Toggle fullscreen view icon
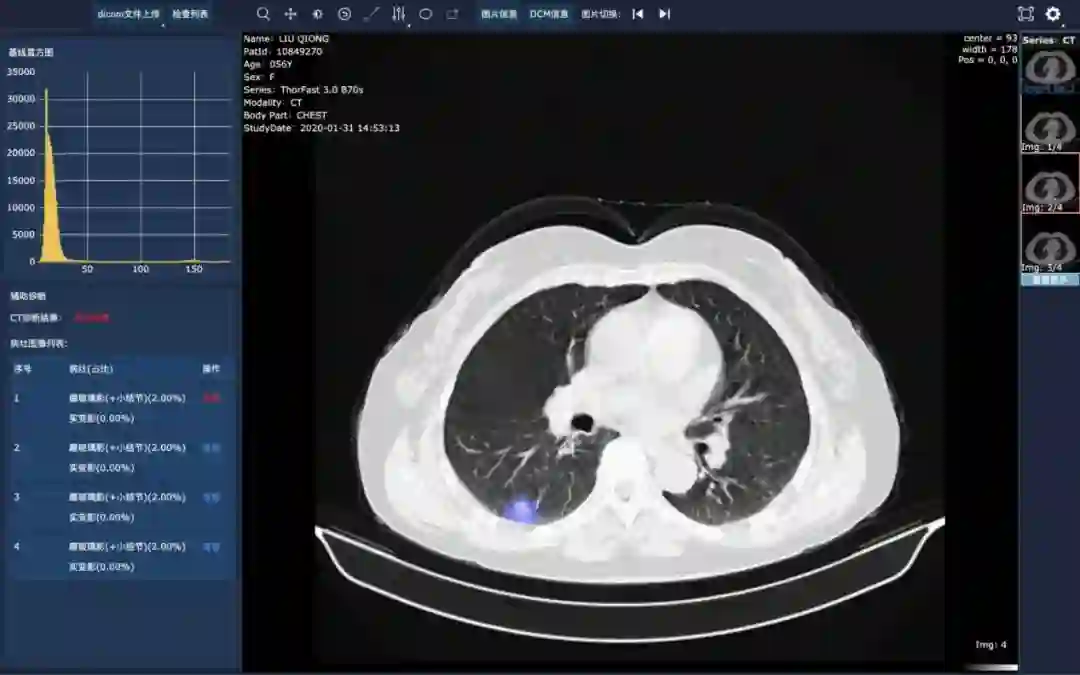 pyautogui.click(x=1026, y=14)
